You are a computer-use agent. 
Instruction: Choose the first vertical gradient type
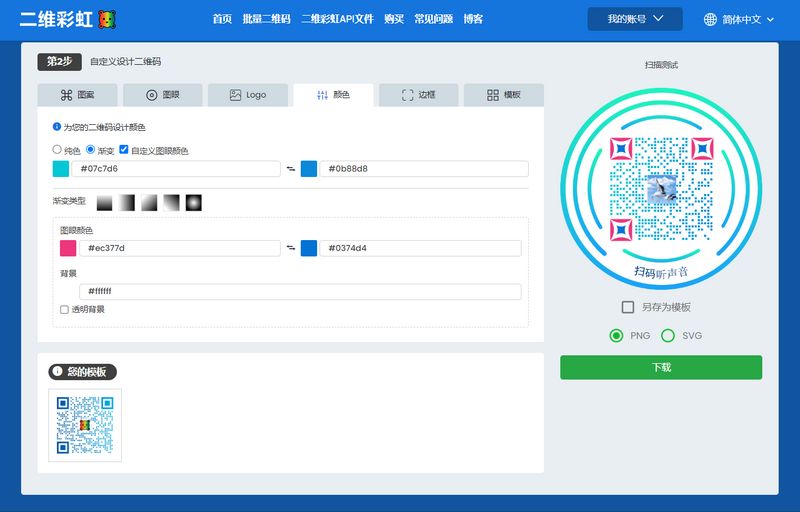[104, 202]
